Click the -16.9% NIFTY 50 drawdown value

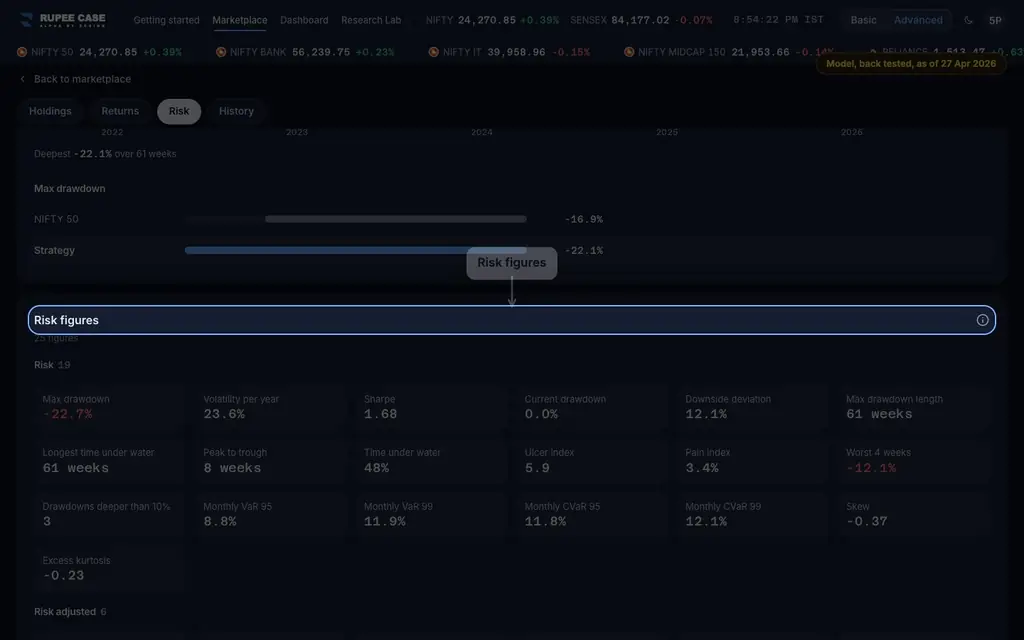[584, 219]
